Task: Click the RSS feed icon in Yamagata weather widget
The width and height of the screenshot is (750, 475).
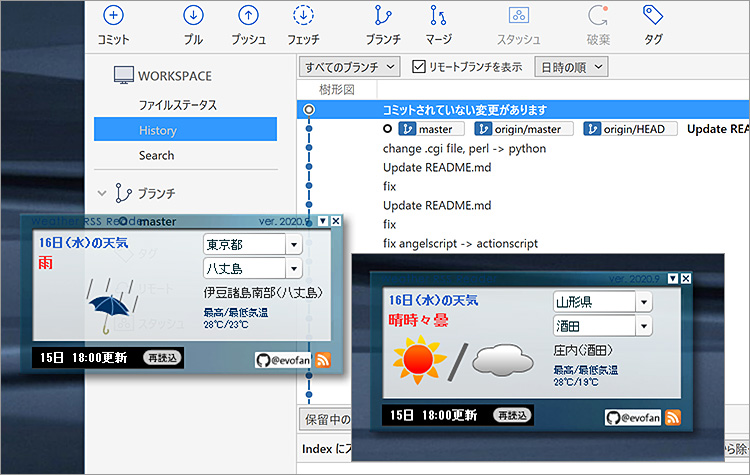Action: point(673,418)
